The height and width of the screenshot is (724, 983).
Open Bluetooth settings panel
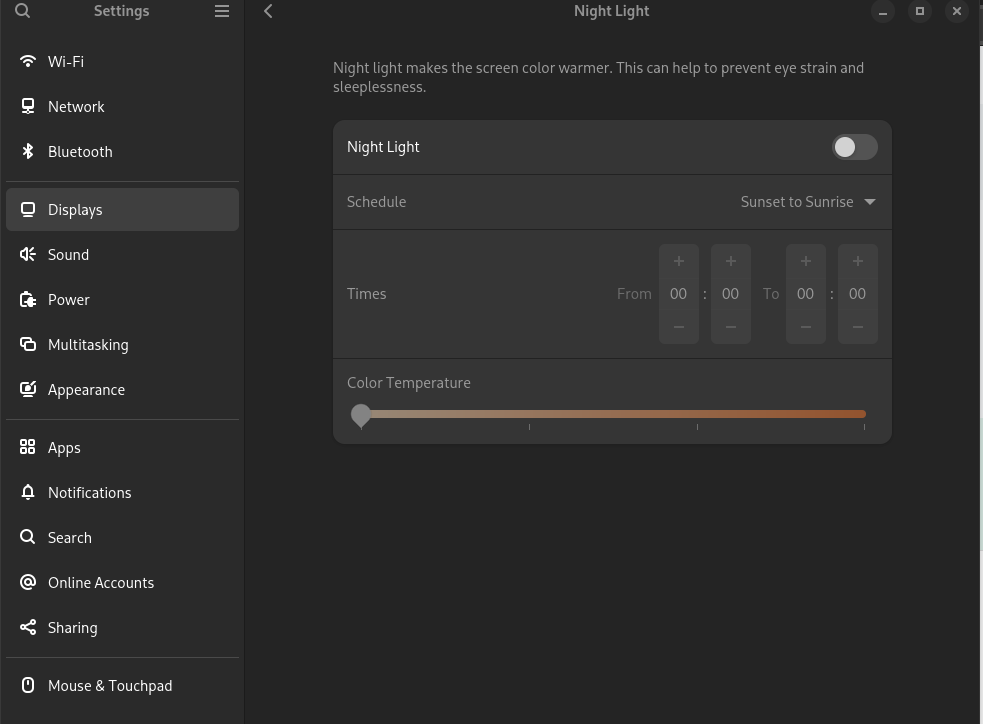click(122, 152)
